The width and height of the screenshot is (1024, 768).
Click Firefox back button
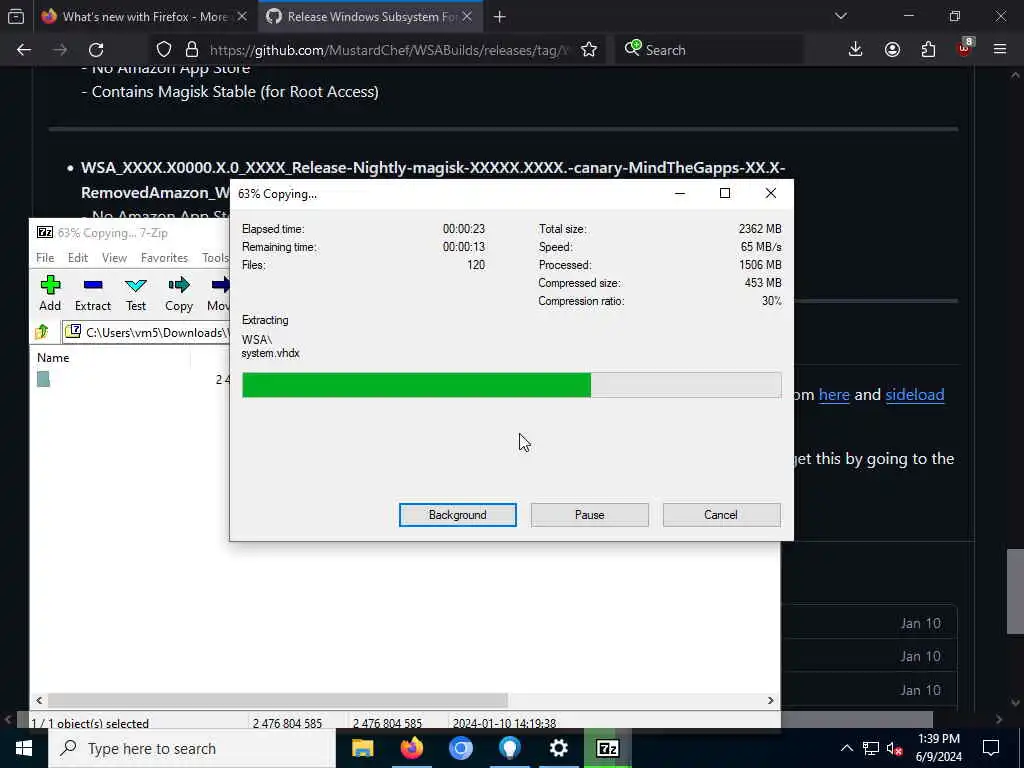click(24, 50)
